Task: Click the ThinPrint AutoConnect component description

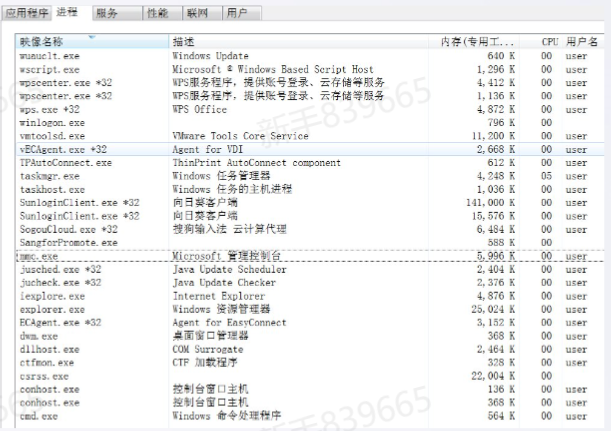Action: click(x=256, y=163)
